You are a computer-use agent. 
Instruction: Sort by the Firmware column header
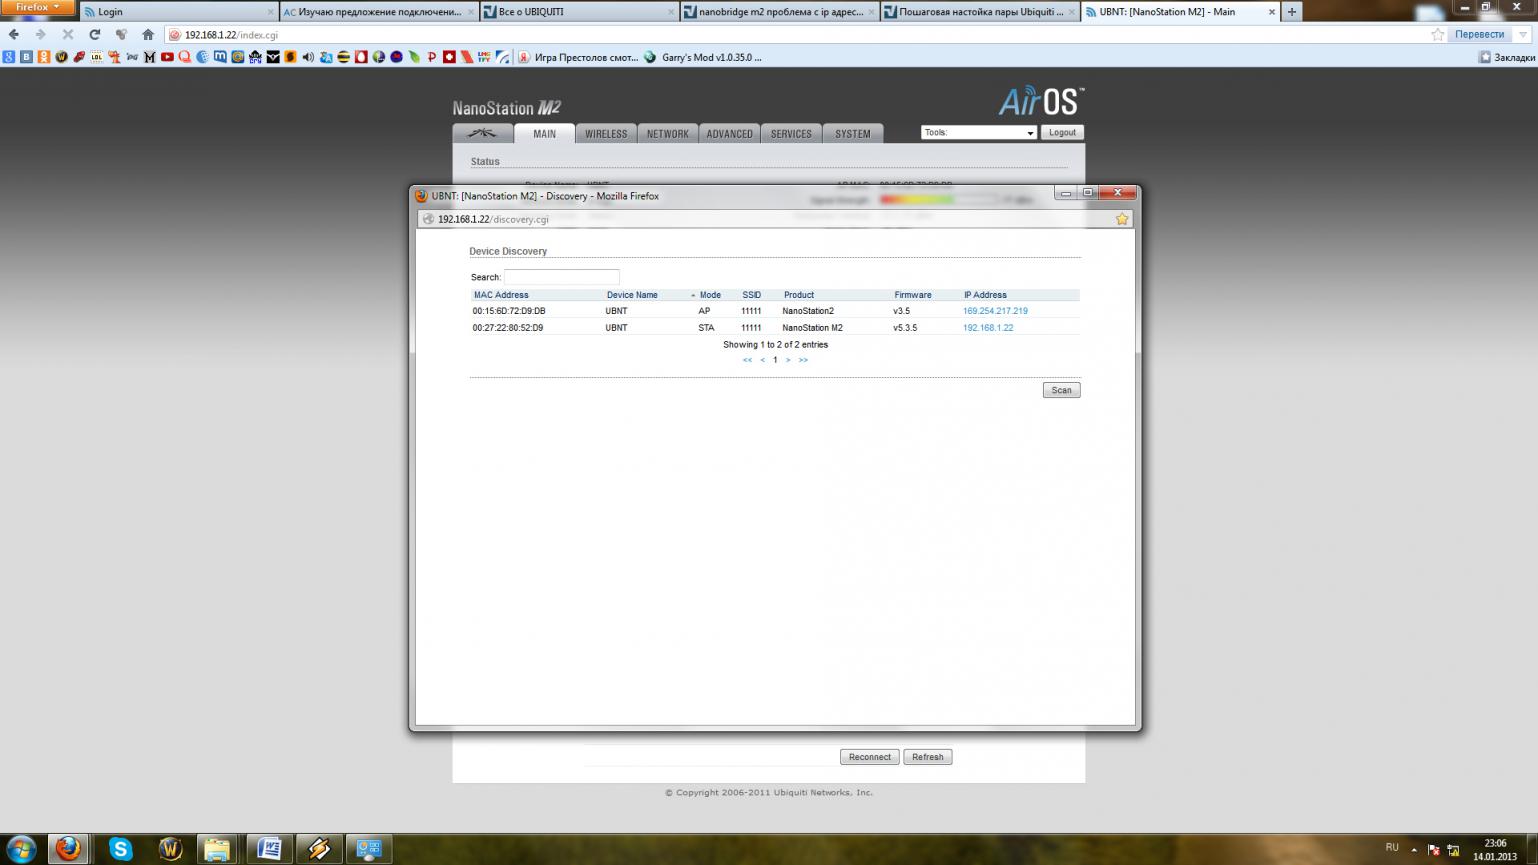tap(912, 295)
